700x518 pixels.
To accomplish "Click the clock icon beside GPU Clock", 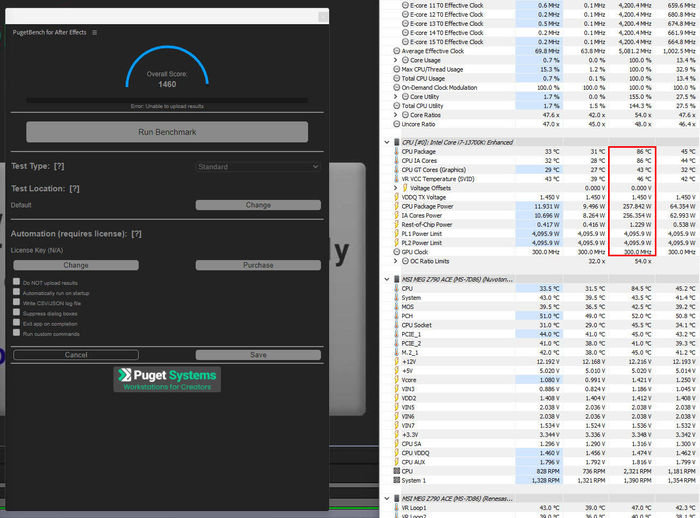I will (396, 252).
